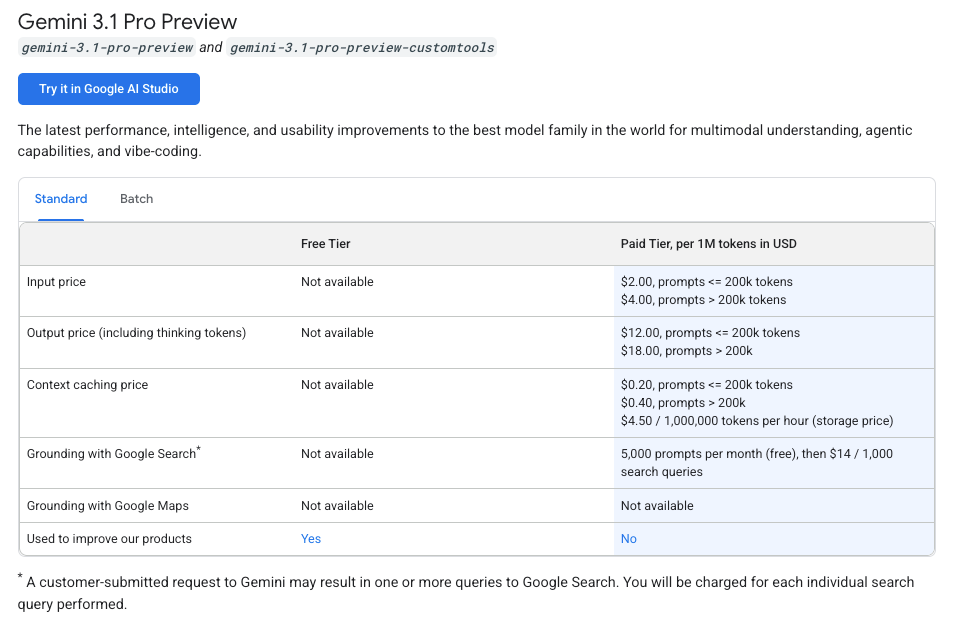Viewport: 962px width, 636px height.
Task: Click the No link under Paid Tier
Action: [x=628, y=538]
